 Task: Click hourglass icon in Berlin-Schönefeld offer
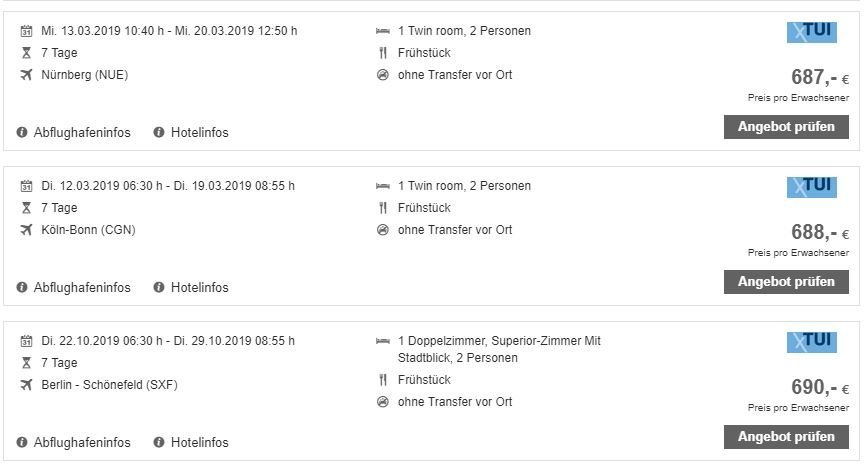point(26,363)
